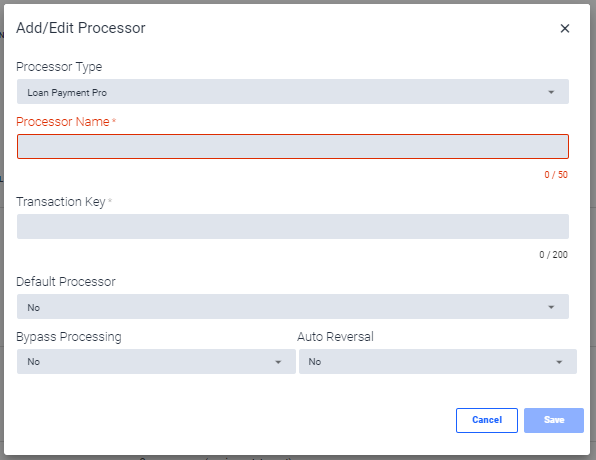Close the Add/Edit Processor dialog

(x=564, y=28)
